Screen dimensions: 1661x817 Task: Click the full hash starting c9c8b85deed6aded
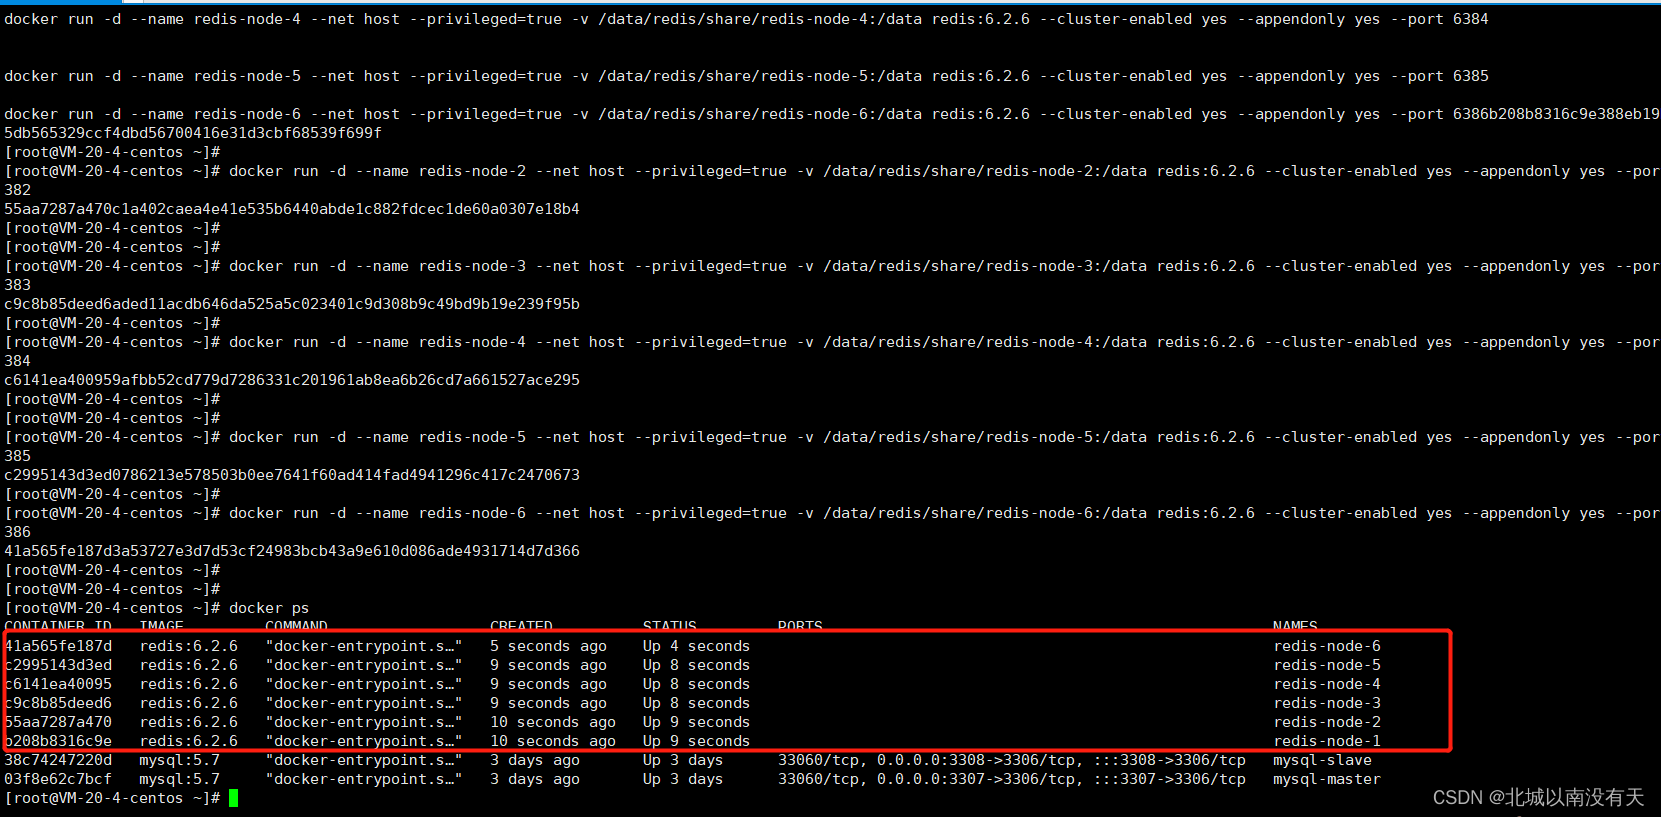point(292,304)
